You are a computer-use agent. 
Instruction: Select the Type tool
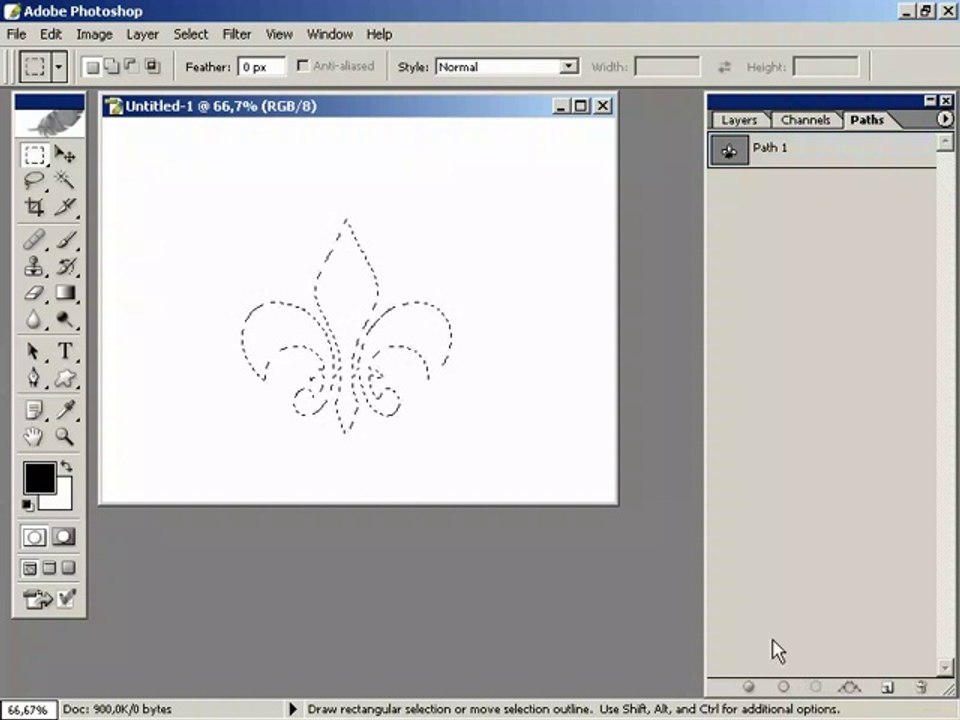point(65,351)
